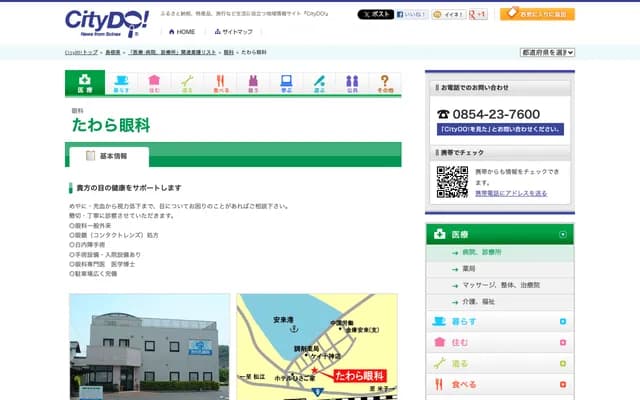Open the サイトマップ link
This screenshot has height=400, width=640.
233,32
